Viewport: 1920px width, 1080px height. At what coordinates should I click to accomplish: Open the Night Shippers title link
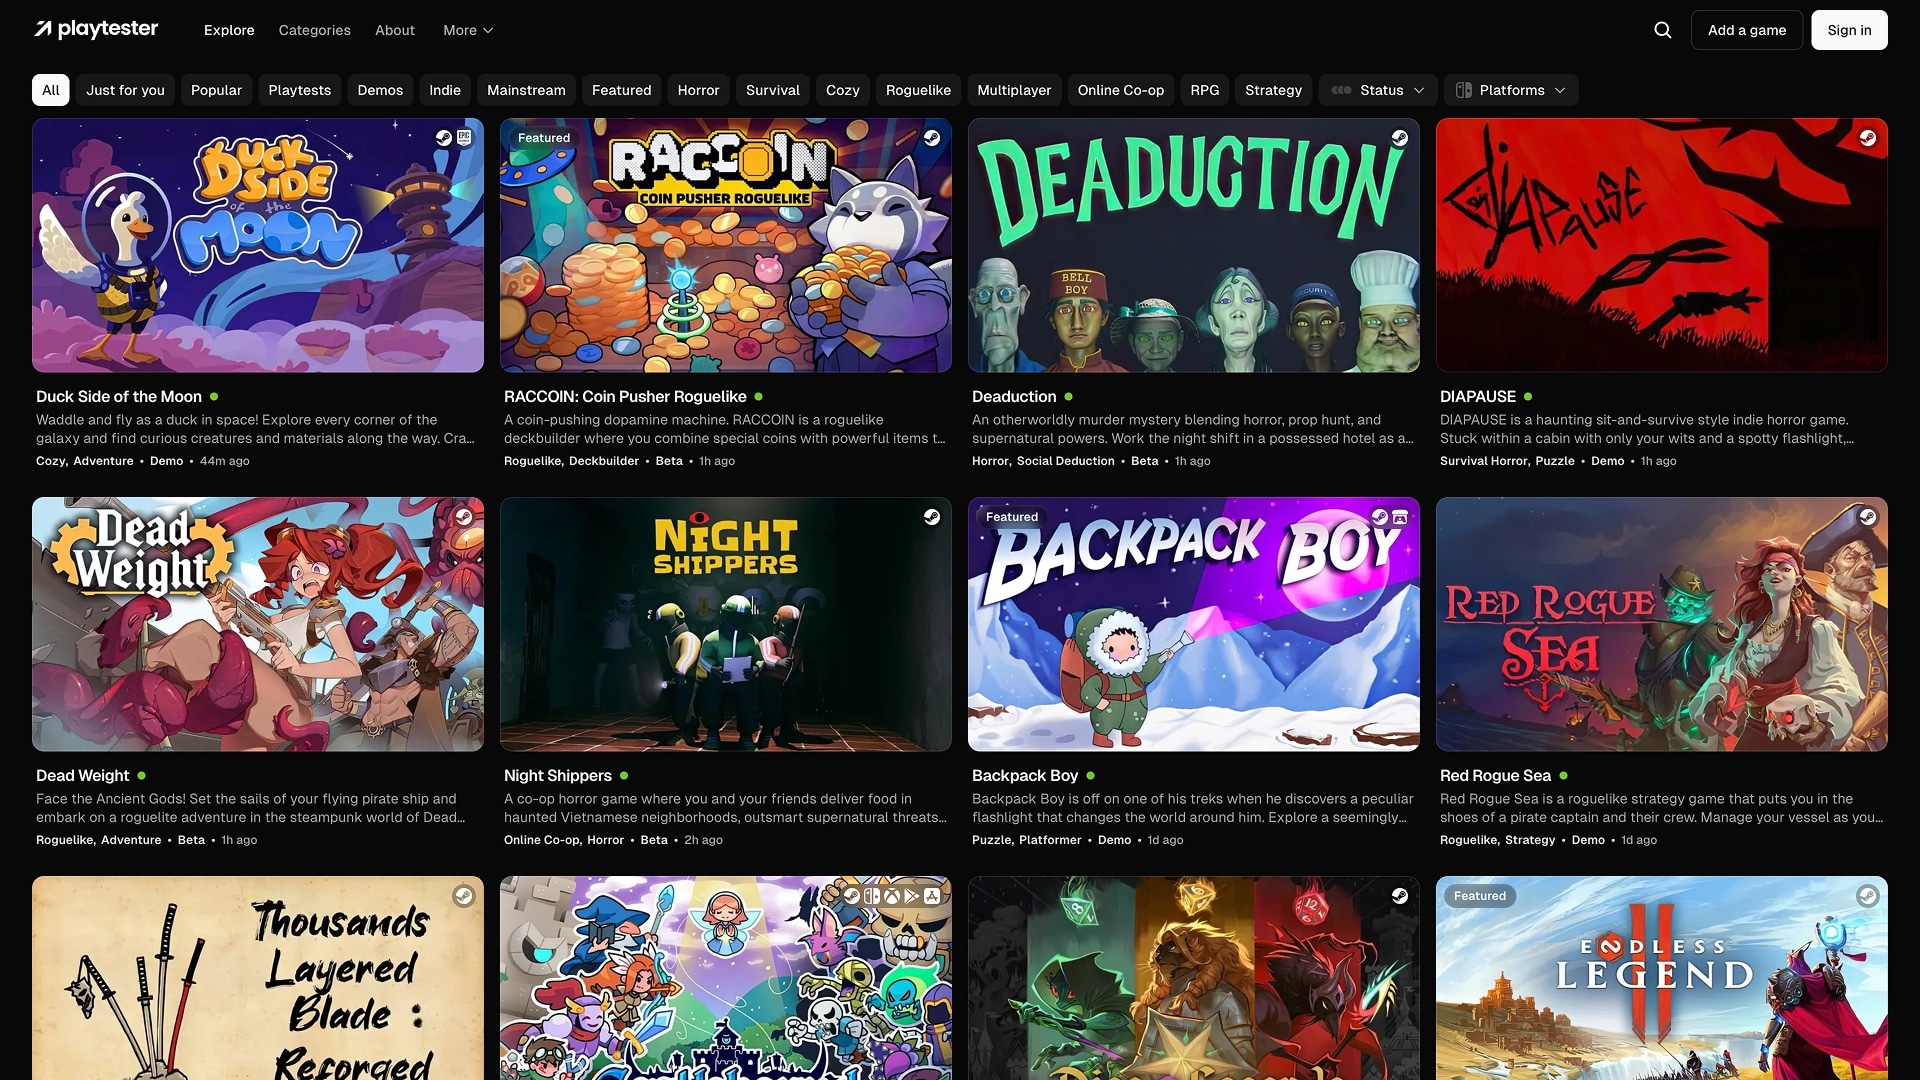[x=558, y=776]
